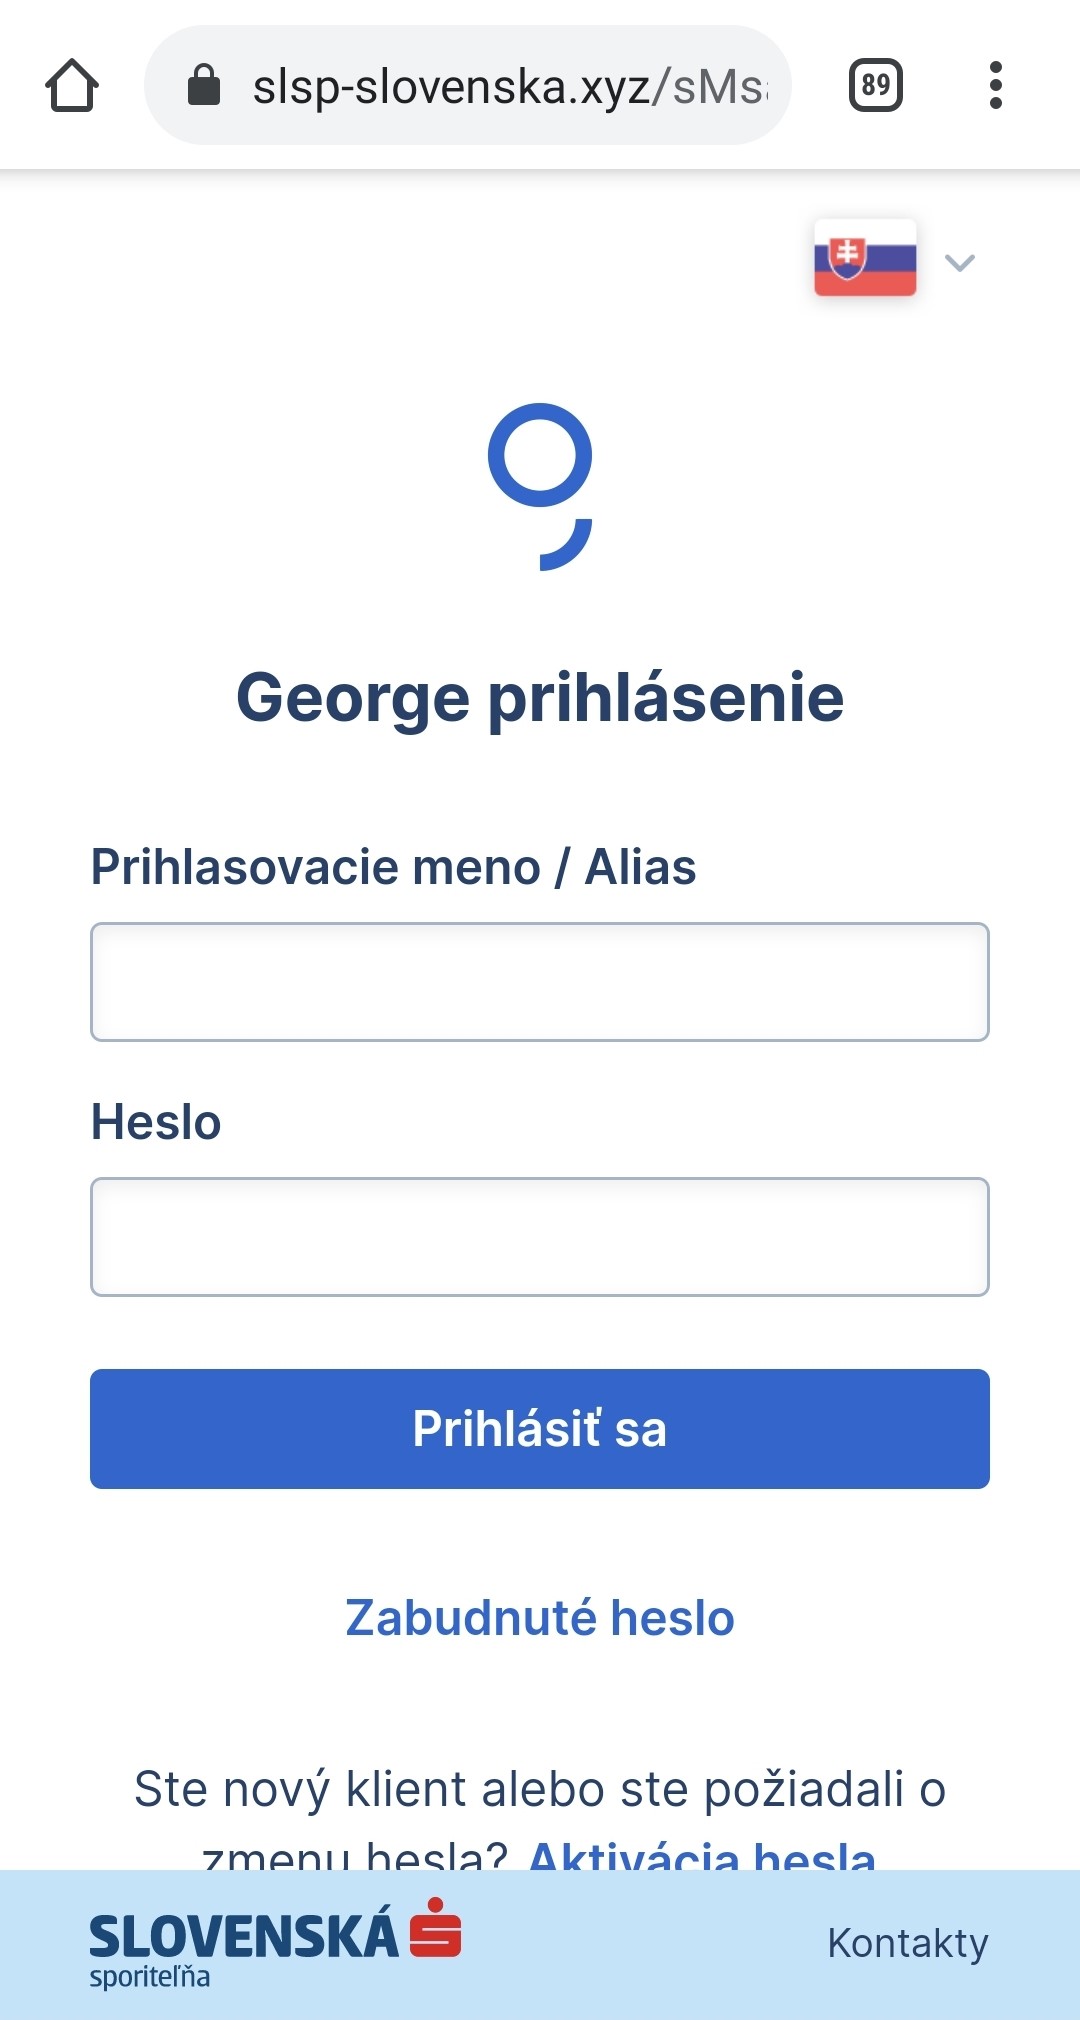Open the Aktivácia hesla link
Screen dimensions: 1080x2020
click(702, 1855)
